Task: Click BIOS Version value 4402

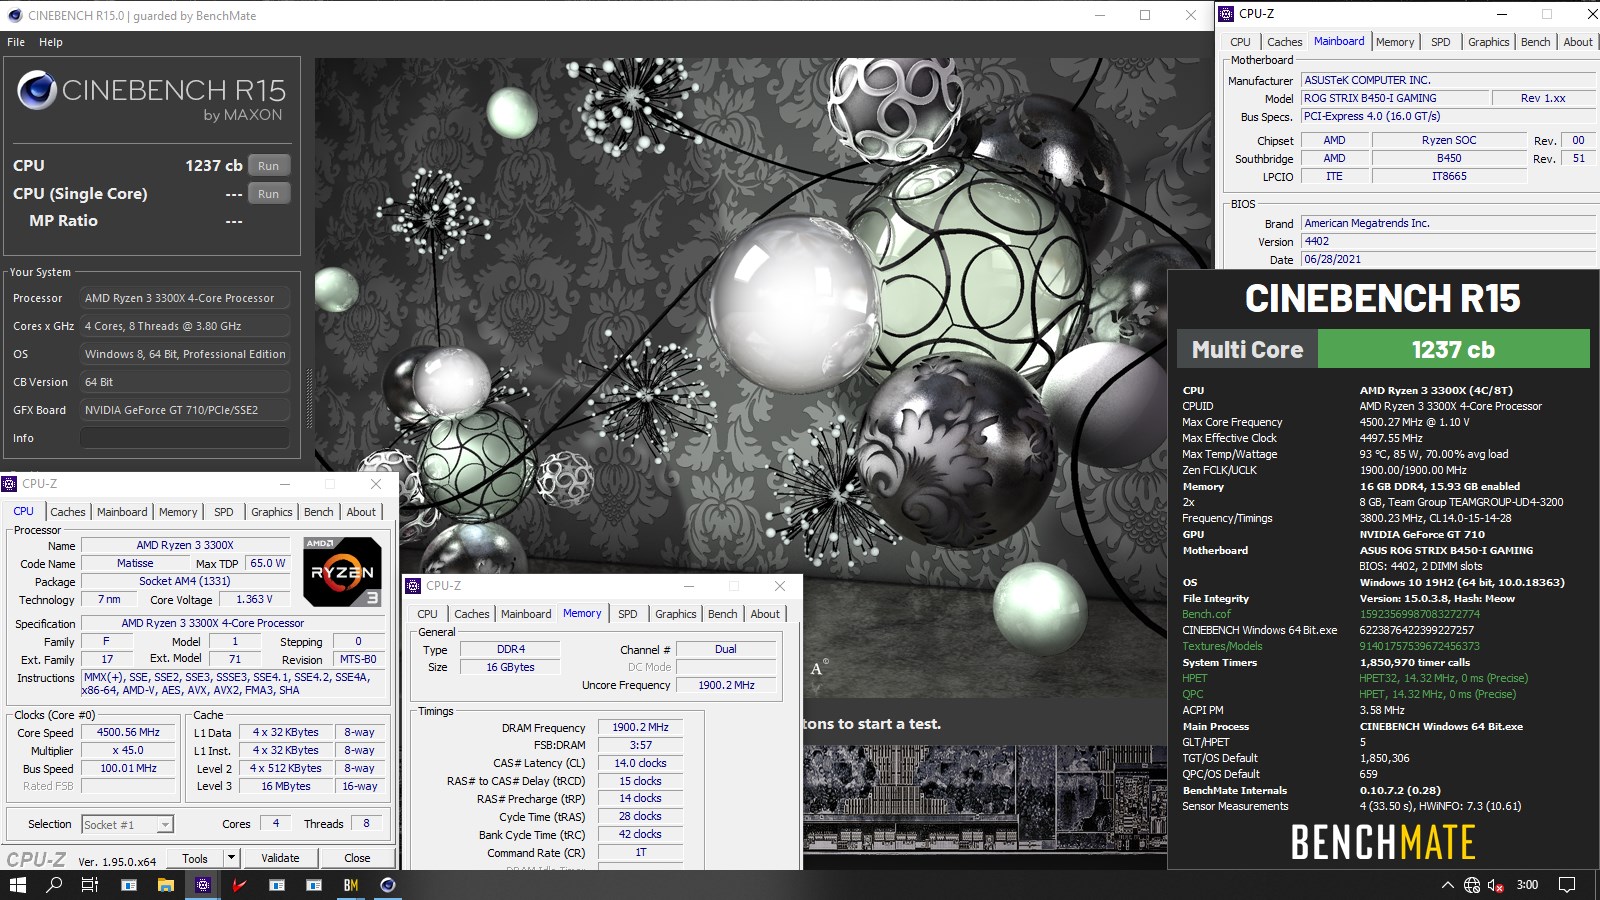Action: 1448,241
